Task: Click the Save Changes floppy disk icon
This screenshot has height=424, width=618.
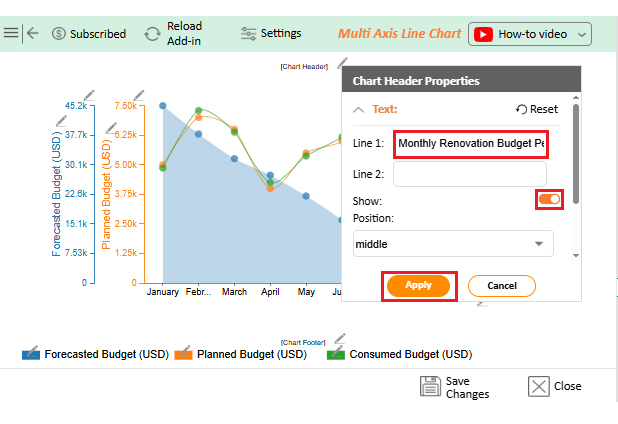Action: (x=431, y=387)
